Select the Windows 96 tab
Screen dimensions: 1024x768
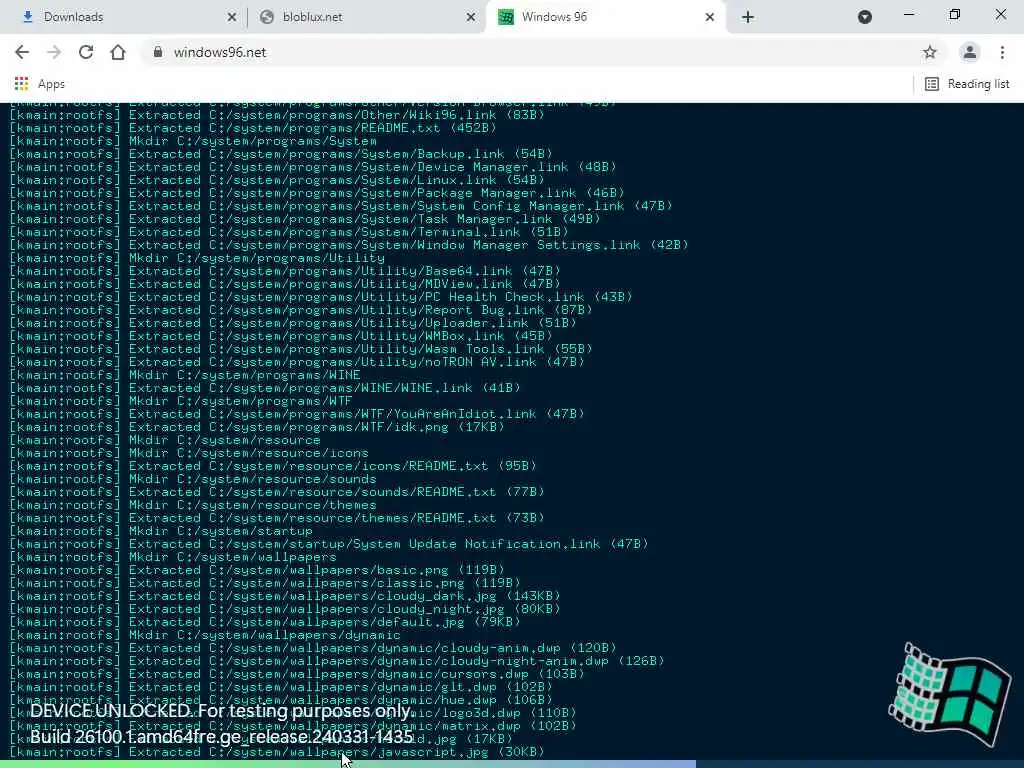[x=607, y=17]
